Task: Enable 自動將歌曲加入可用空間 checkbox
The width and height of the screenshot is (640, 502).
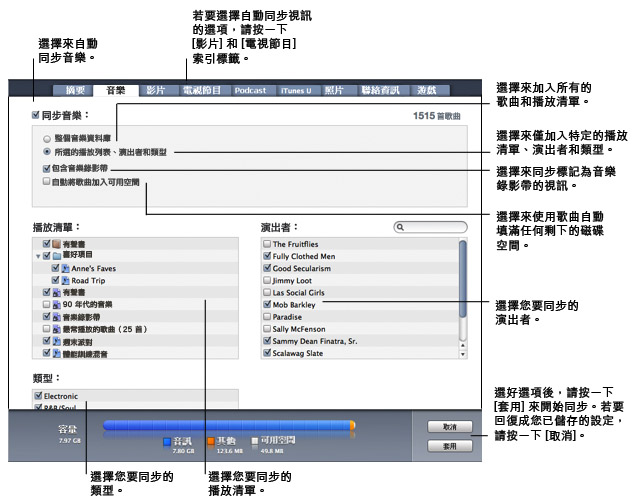Action: (47, 181)
